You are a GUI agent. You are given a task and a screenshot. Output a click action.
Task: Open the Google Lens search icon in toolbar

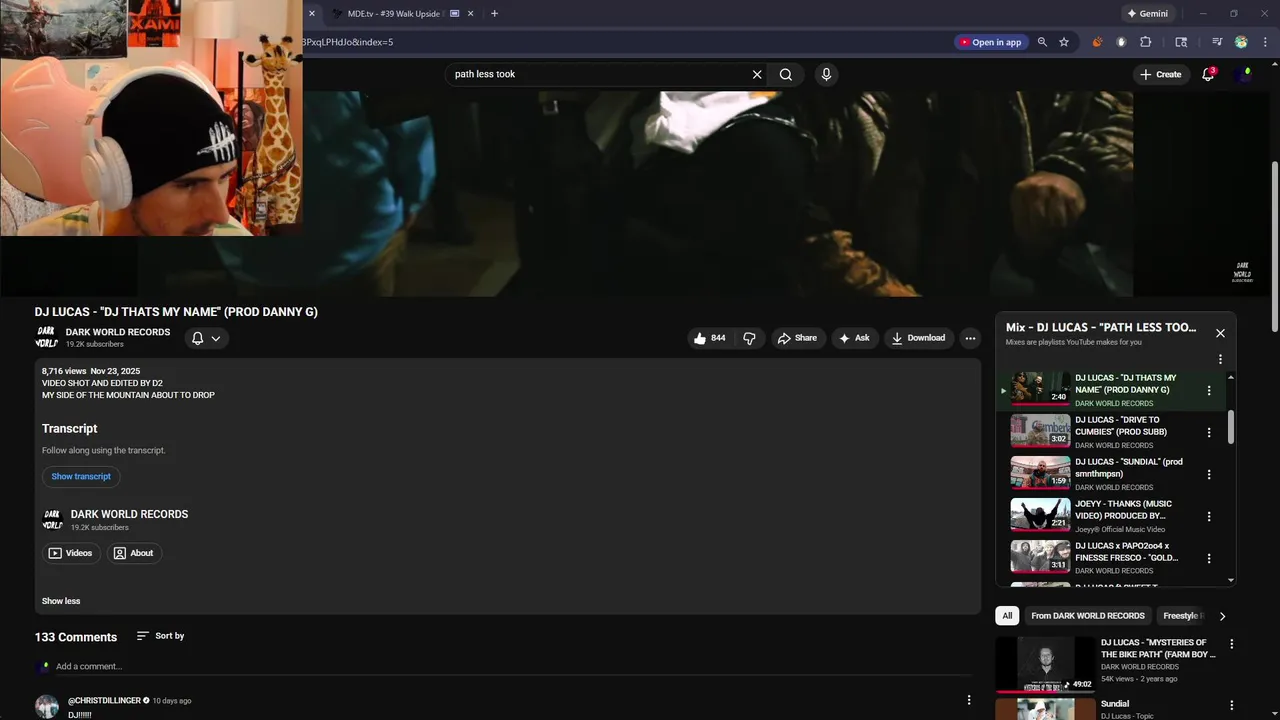(1181, 42)
